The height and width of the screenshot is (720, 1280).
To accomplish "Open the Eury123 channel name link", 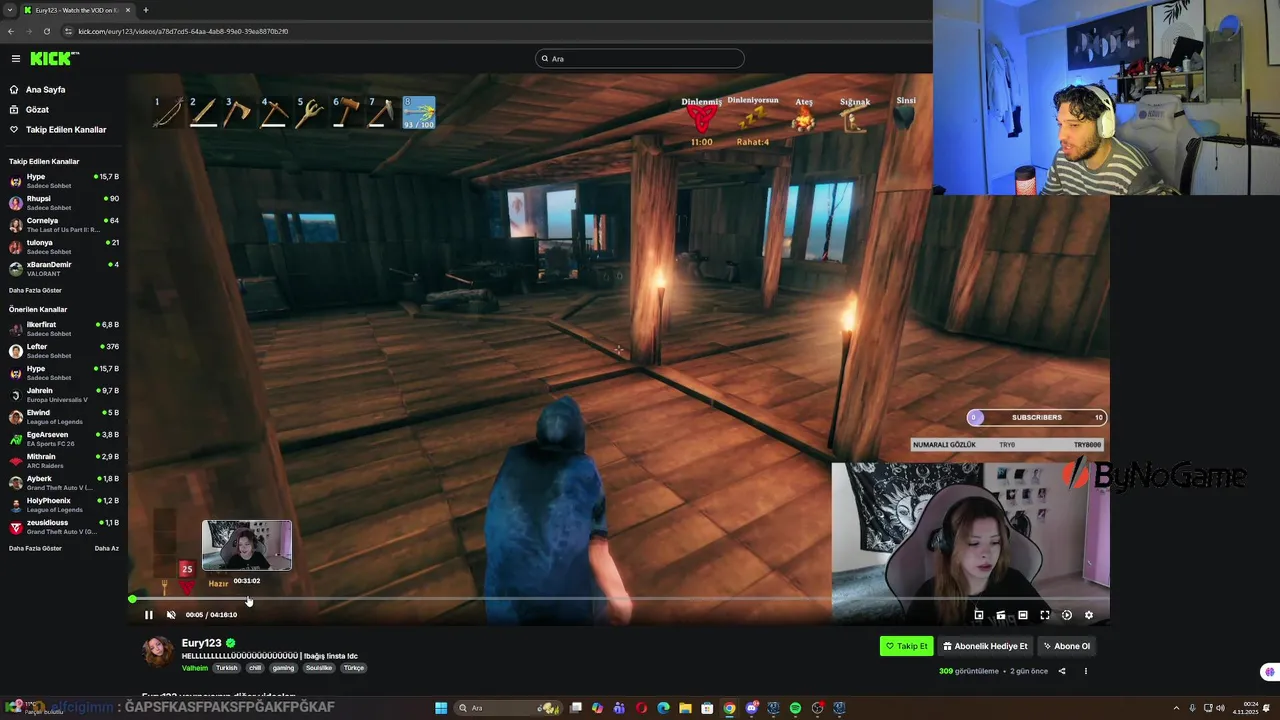I will coord(201,643).
